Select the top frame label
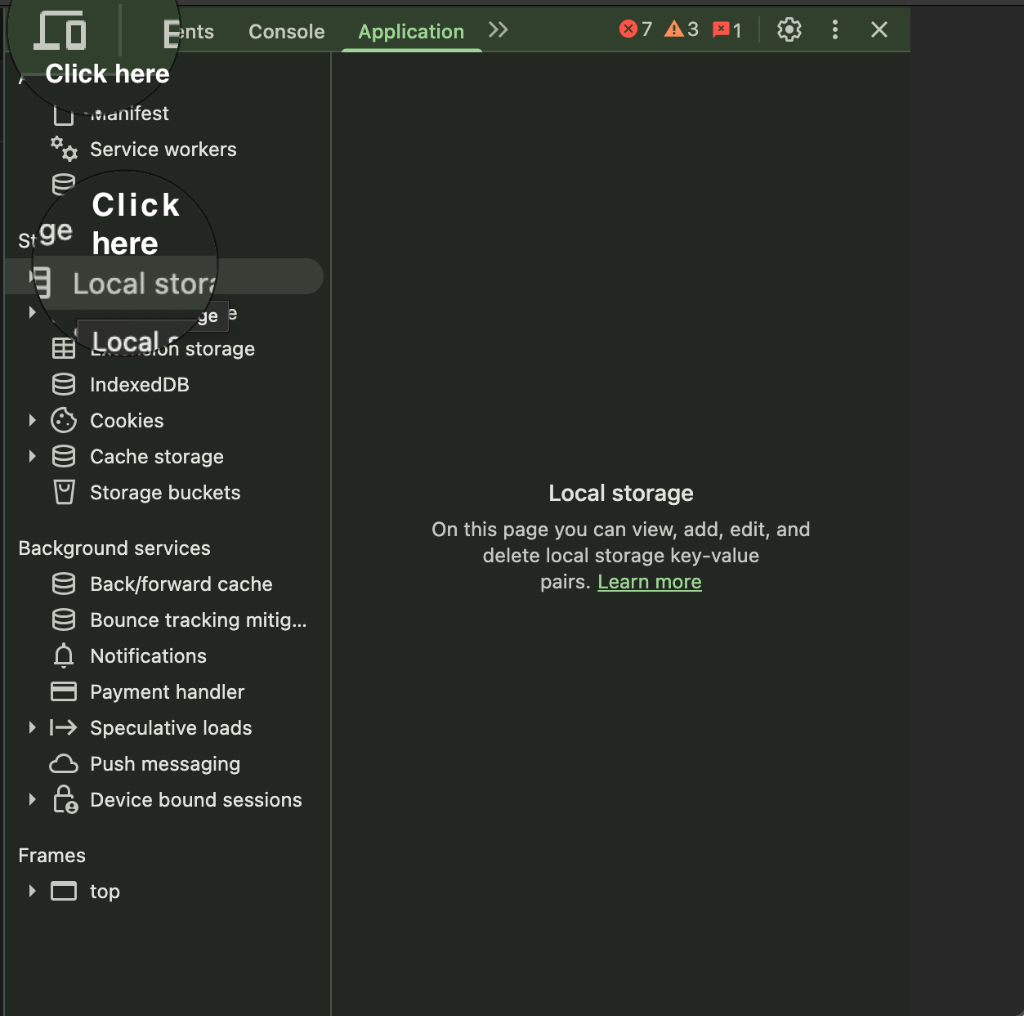Viewport: 1024px width, 1016px height. coord(105,892)
